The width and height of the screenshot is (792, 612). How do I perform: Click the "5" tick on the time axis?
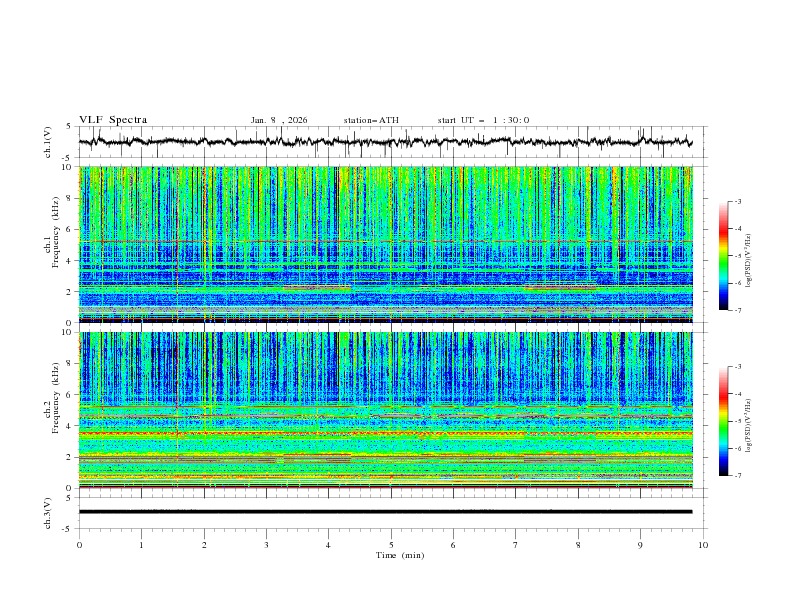[391, 545]
